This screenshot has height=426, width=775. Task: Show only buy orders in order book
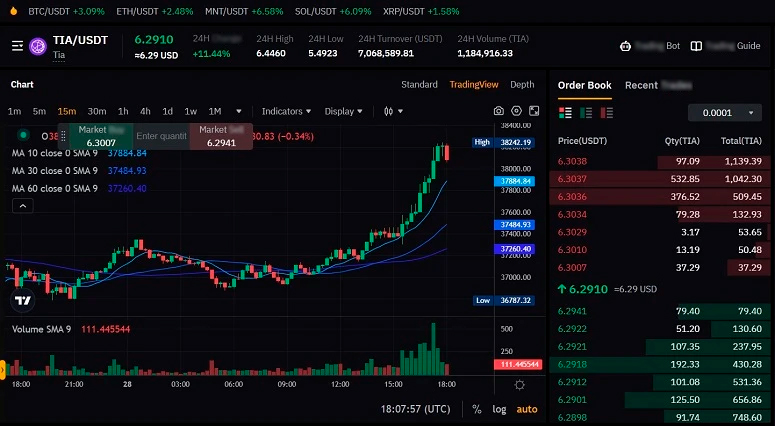coord(585,112)
